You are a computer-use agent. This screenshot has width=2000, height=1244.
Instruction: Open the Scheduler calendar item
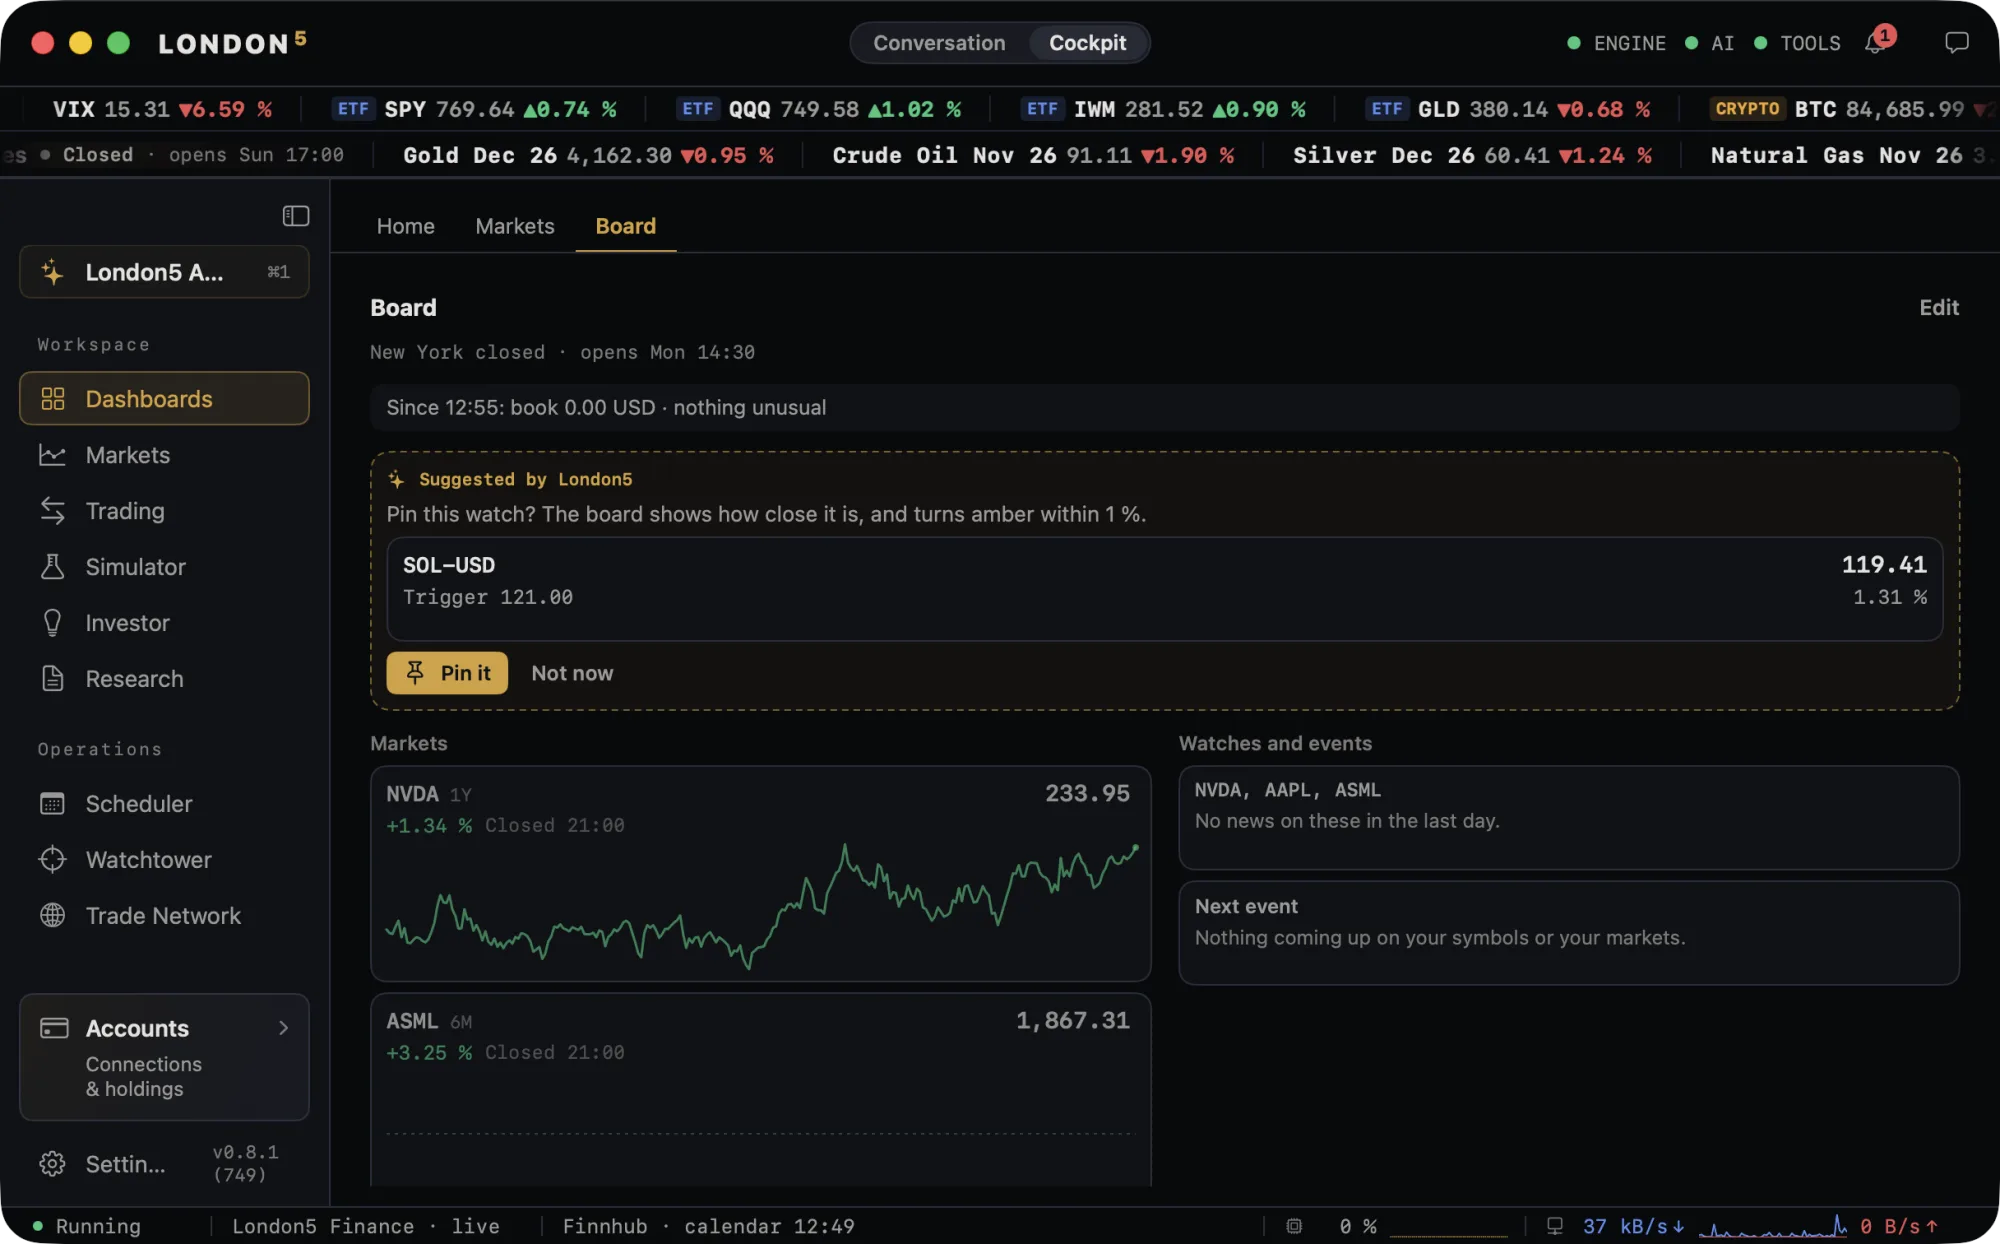click(164, 804)
